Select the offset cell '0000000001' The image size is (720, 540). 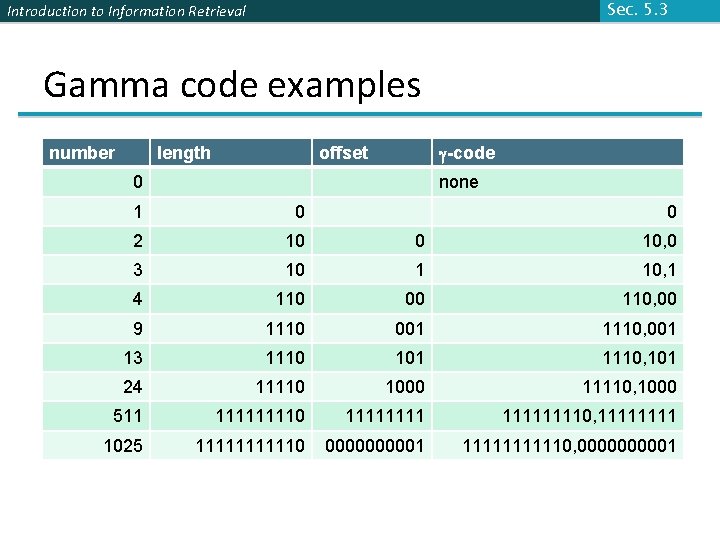[x=372, y=445]
